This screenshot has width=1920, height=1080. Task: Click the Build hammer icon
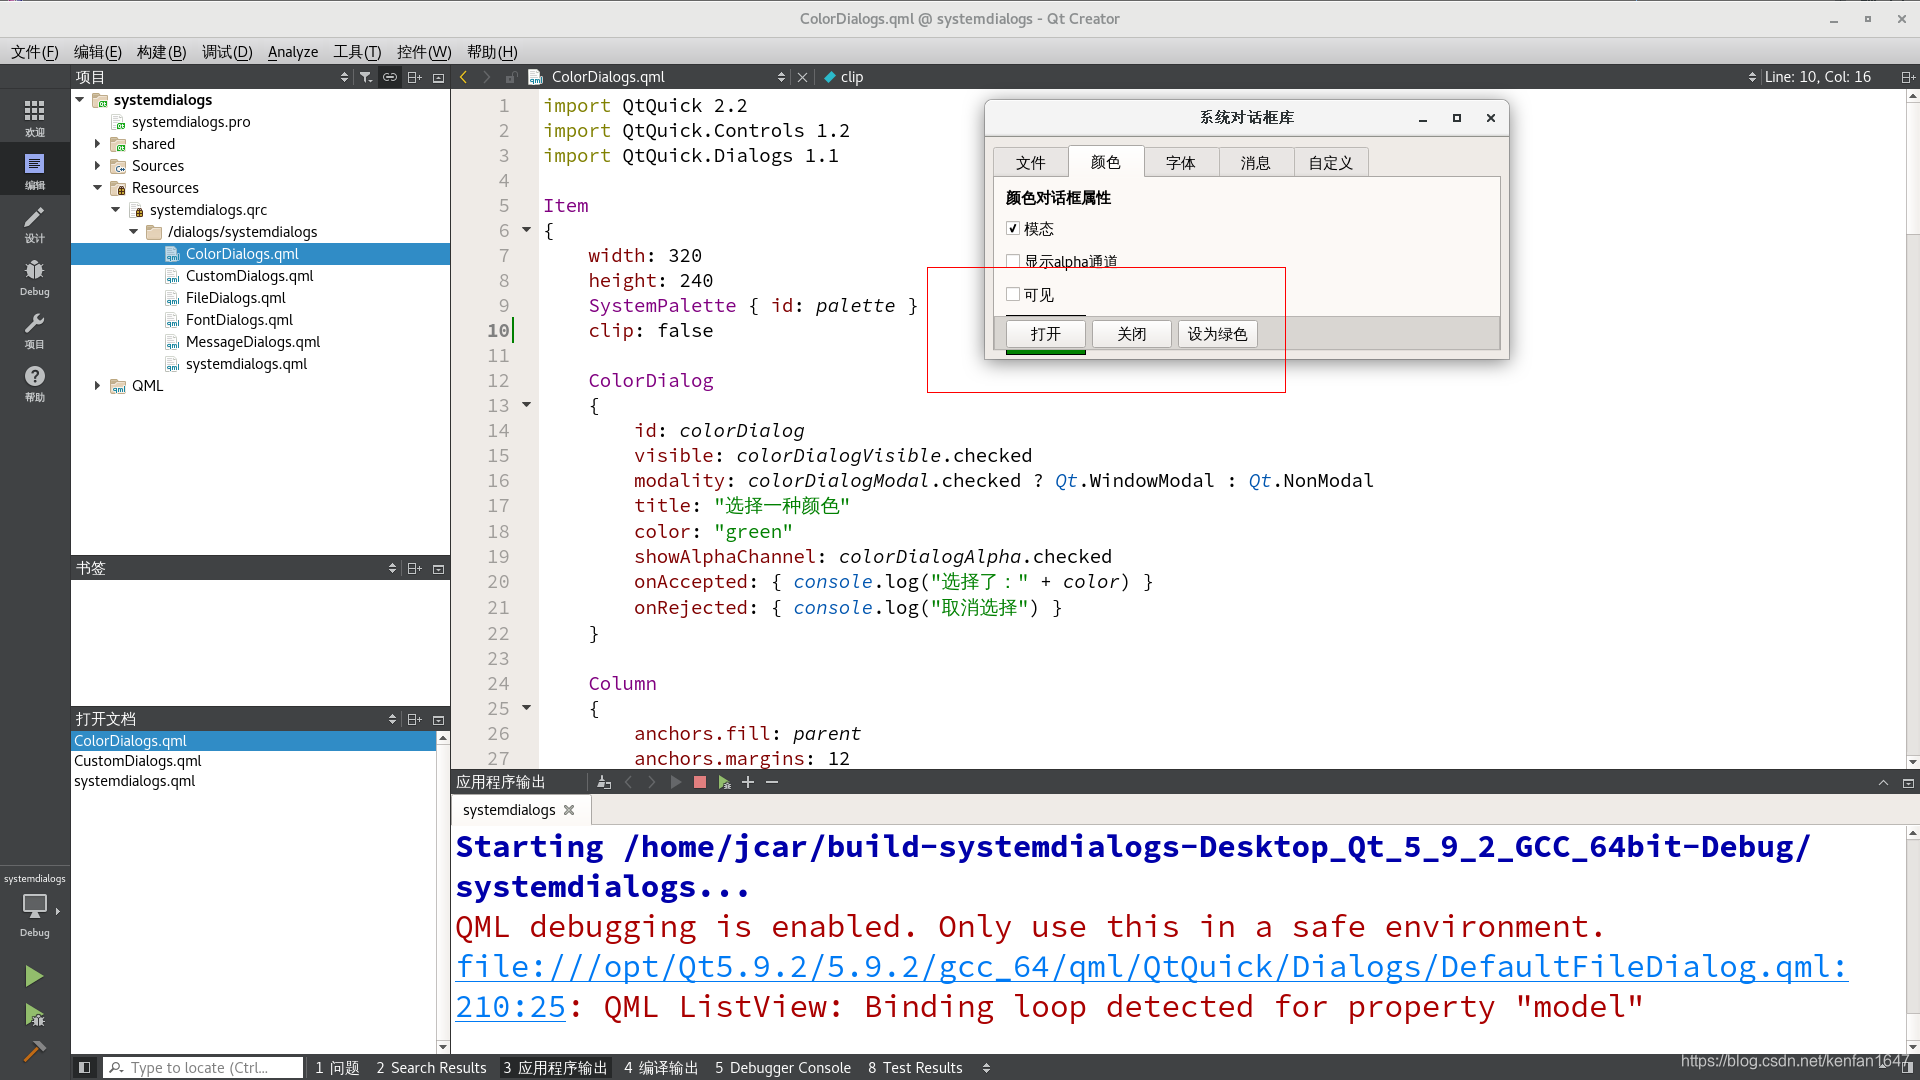coord(34,1050)
